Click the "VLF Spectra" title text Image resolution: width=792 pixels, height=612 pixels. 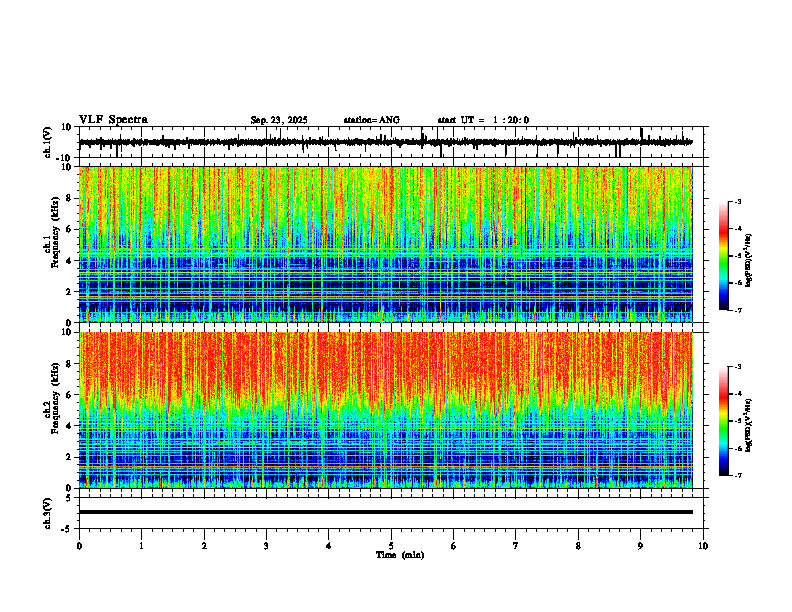tap(113, 120)
